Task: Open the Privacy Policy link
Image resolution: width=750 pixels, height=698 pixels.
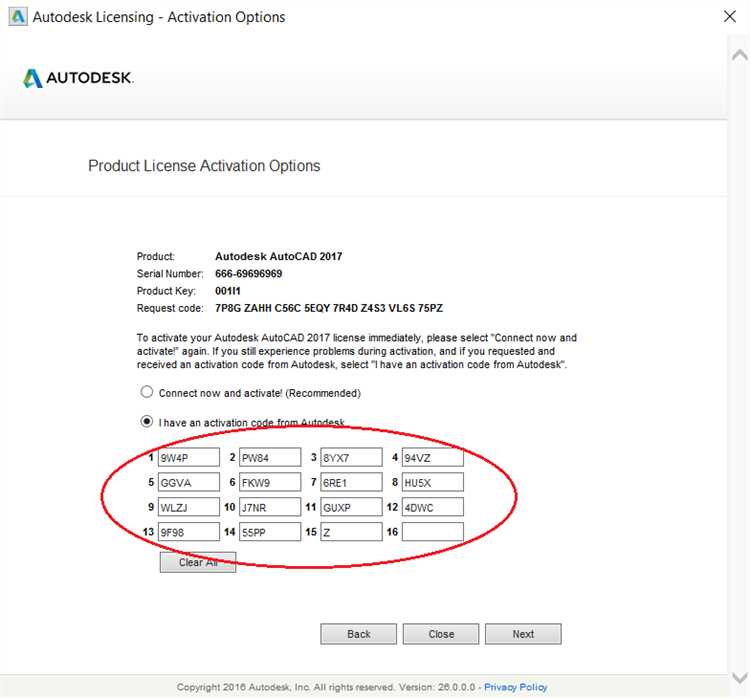Action: (516, 687)
